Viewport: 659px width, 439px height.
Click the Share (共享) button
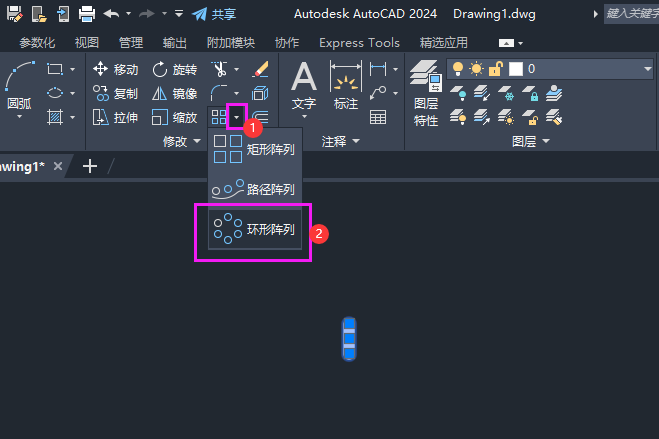[x=214, y=14]
